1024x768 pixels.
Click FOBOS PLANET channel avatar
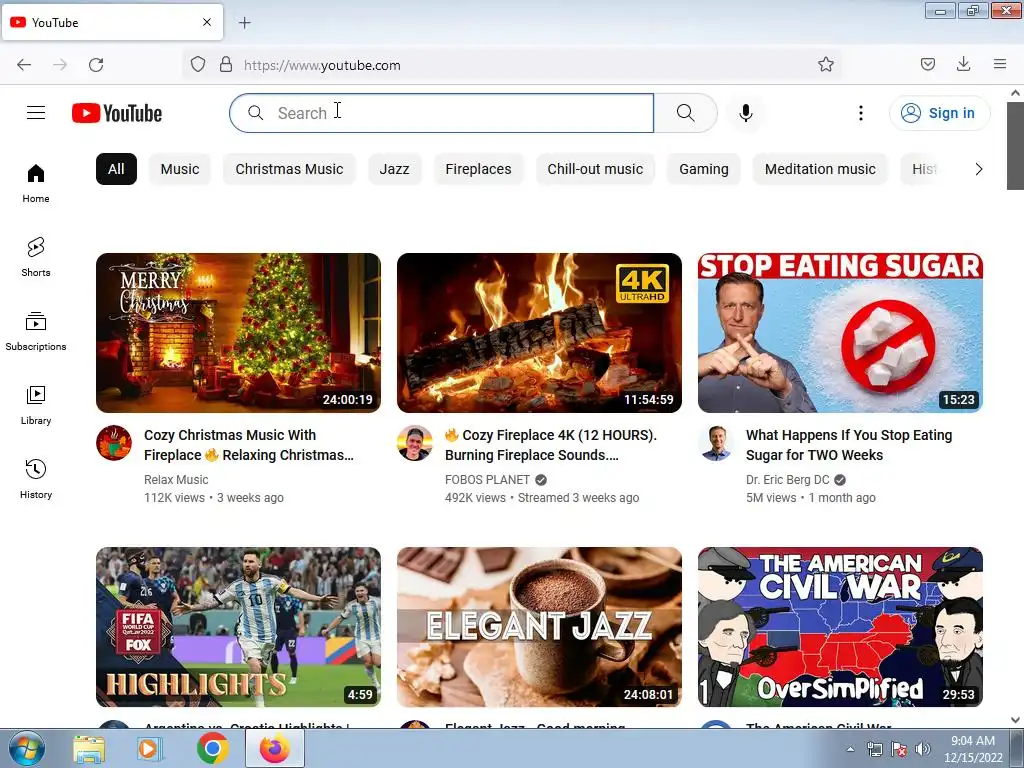coord(415,443)
